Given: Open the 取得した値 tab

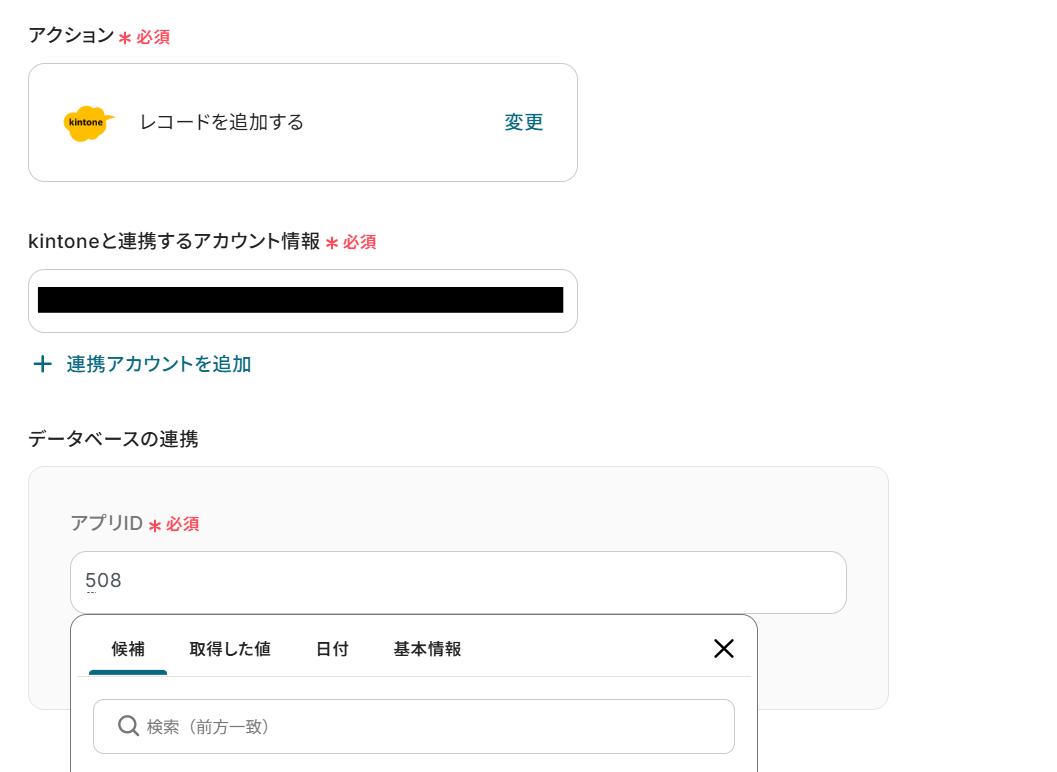Looking at the screenshot, I should click(230, 649).
